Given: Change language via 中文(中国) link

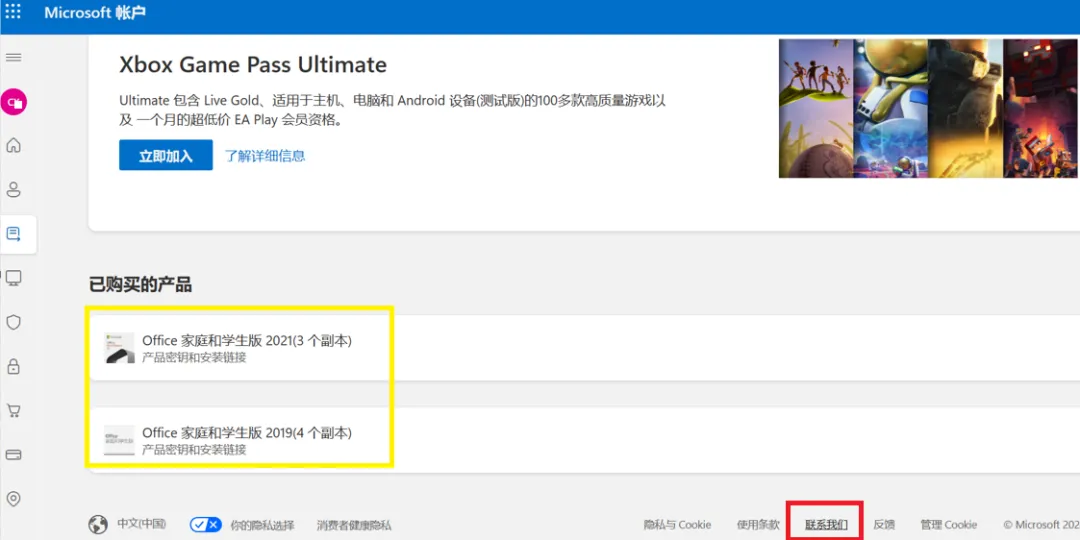Looking at the screenshot, I should click(142, 524).
